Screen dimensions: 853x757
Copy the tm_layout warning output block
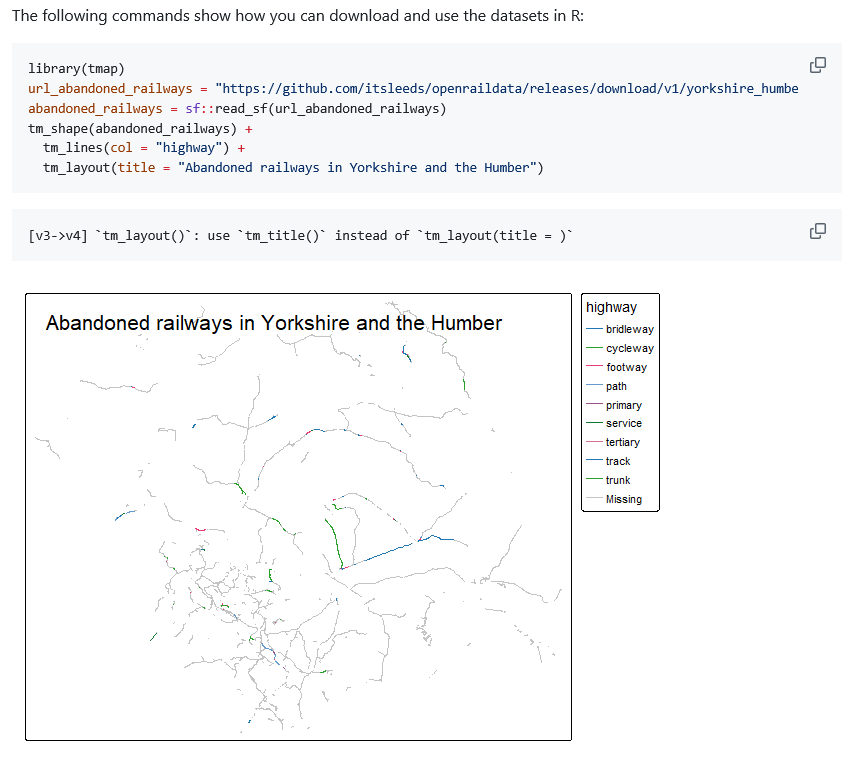817,231
